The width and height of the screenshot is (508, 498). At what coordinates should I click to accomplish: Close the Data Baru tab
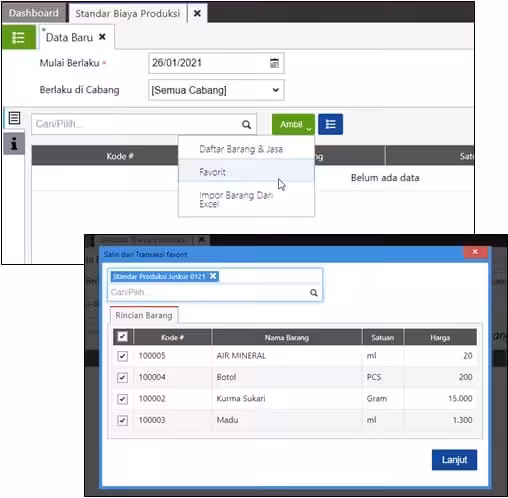coord(102,37)
